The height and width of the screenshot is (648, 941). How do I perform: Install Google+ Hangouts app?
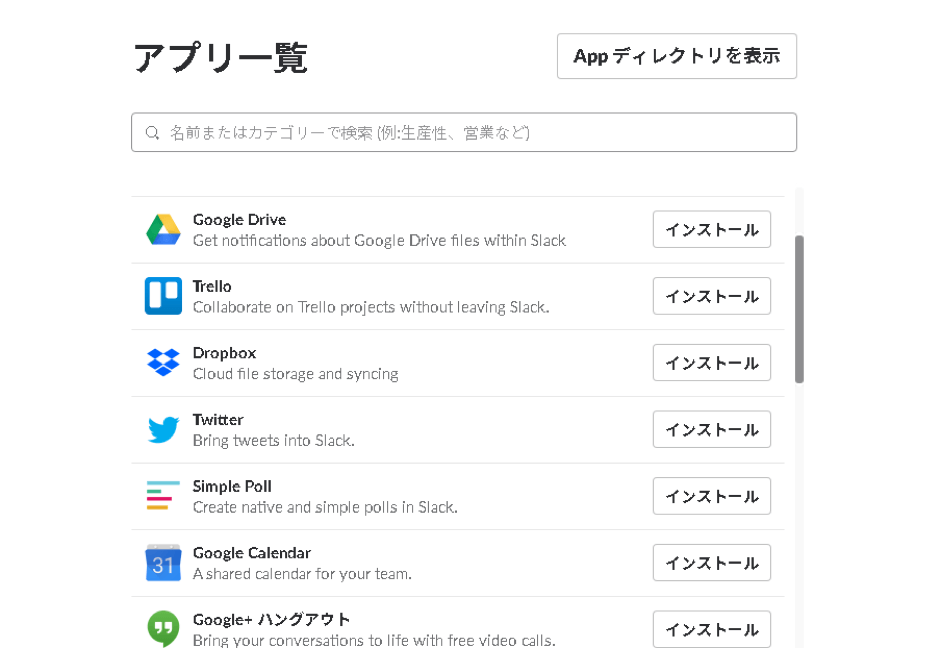711,629
